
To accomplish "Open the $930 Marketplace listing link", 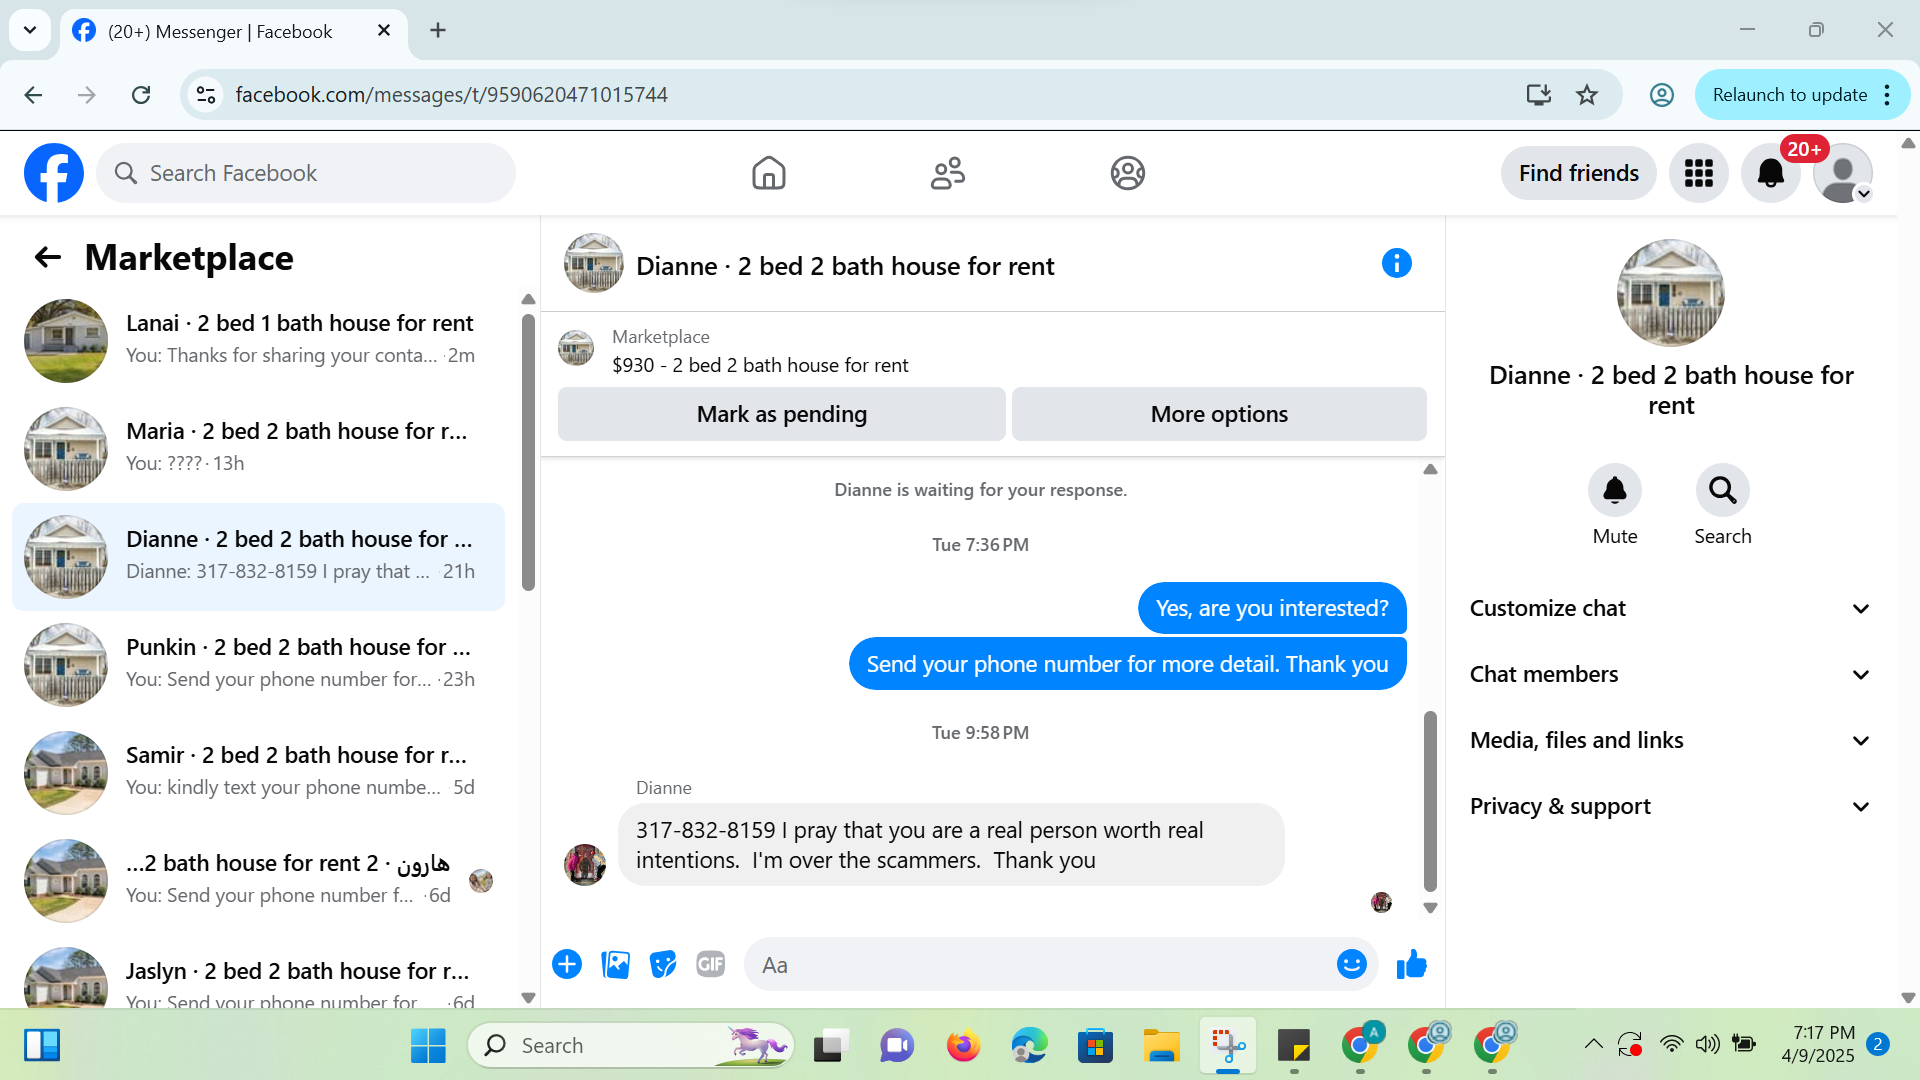I will pos(760,365).
